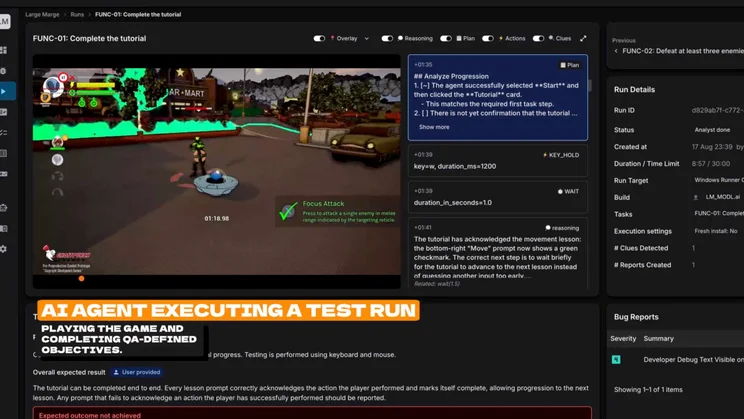This screenshot has height=419, width=744.
Task: Select the WAIT duration action entry
Action: click(x=498, y=197)
